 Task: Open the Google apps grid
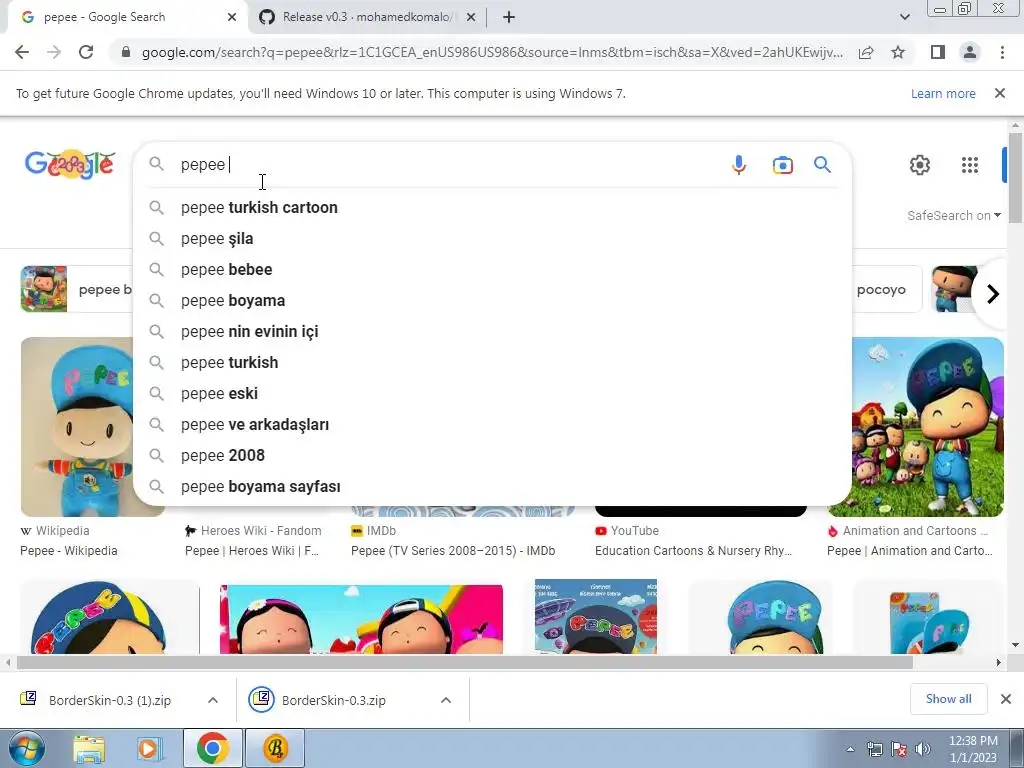pos(970,165)
